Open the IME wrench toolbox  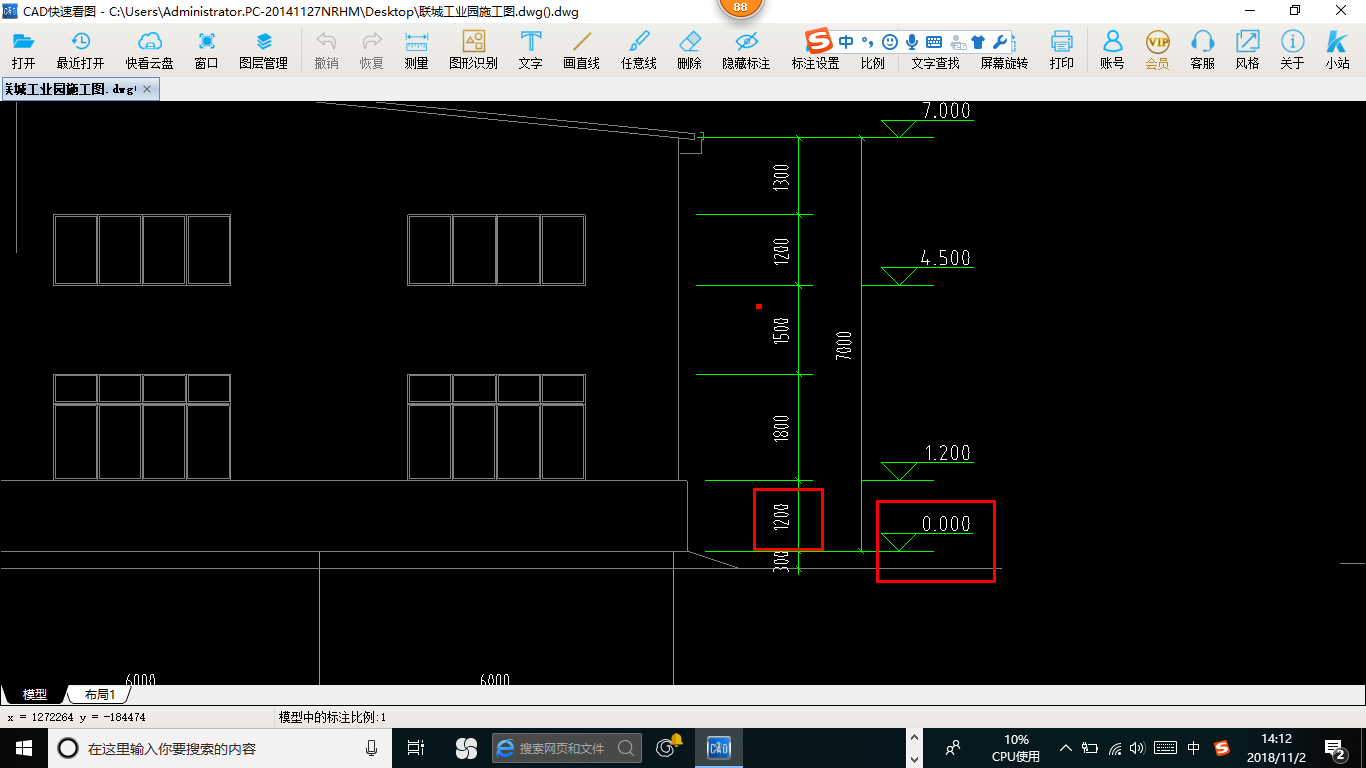point(1000,41)
